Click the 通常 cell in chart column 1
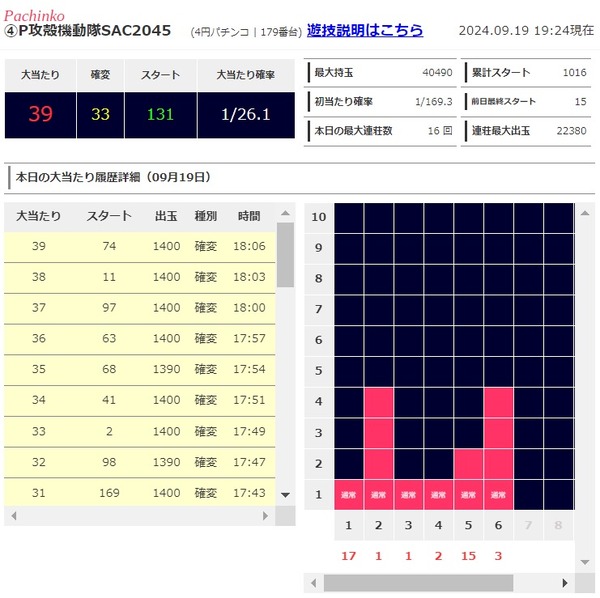600x598 pixels. [x=349, y=495]
